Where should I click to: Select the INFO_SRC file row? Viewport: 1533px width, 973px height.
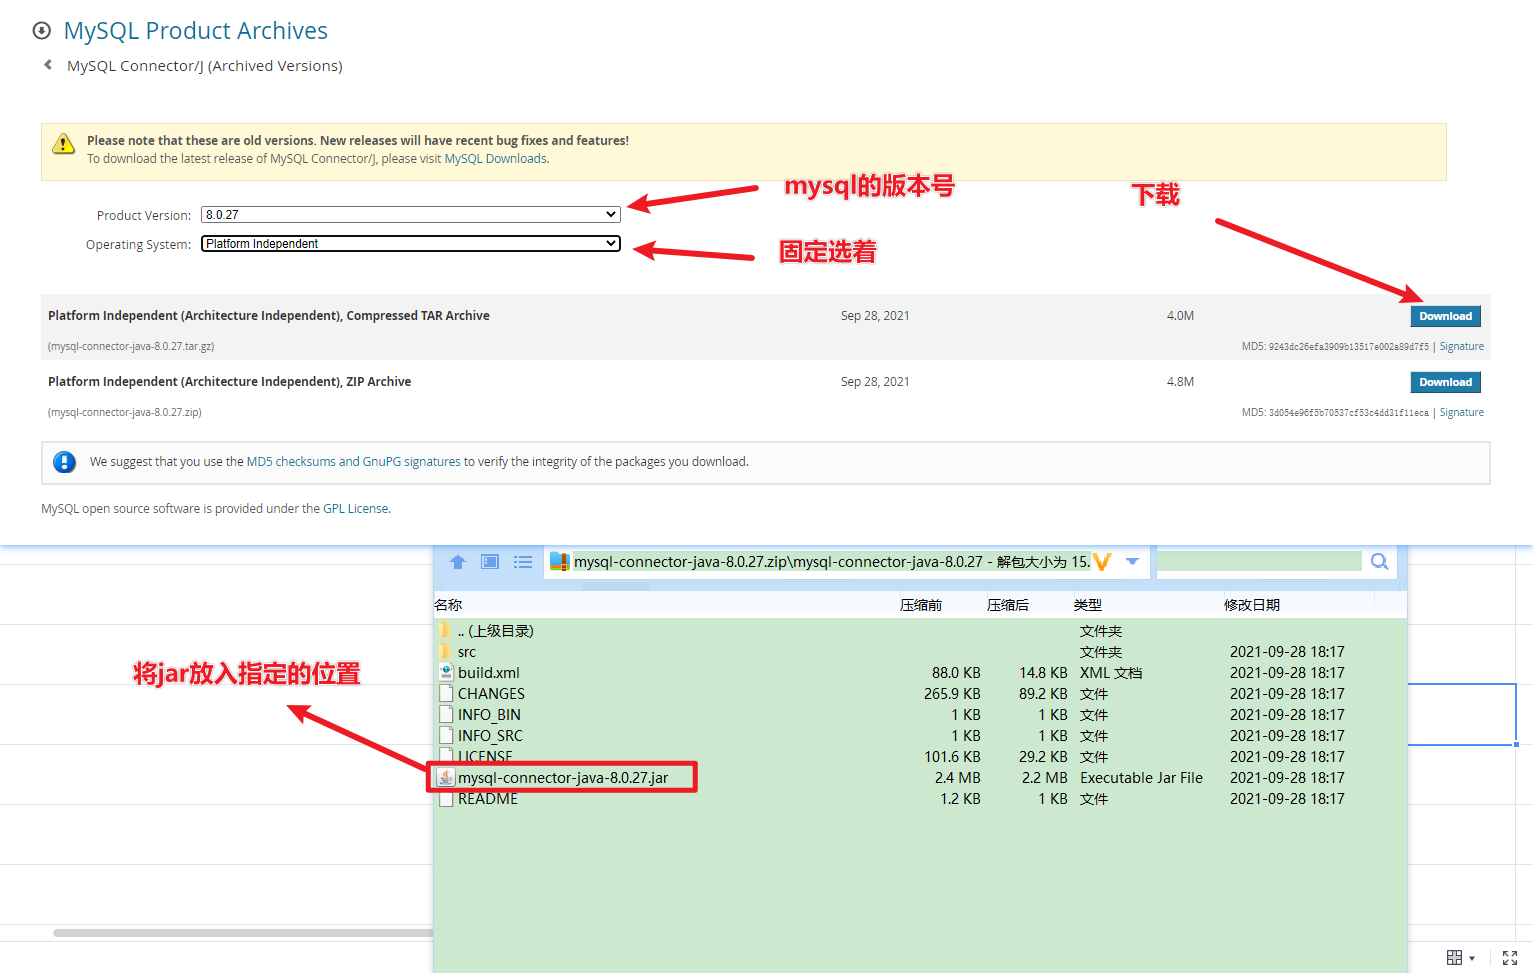(920, 735)
